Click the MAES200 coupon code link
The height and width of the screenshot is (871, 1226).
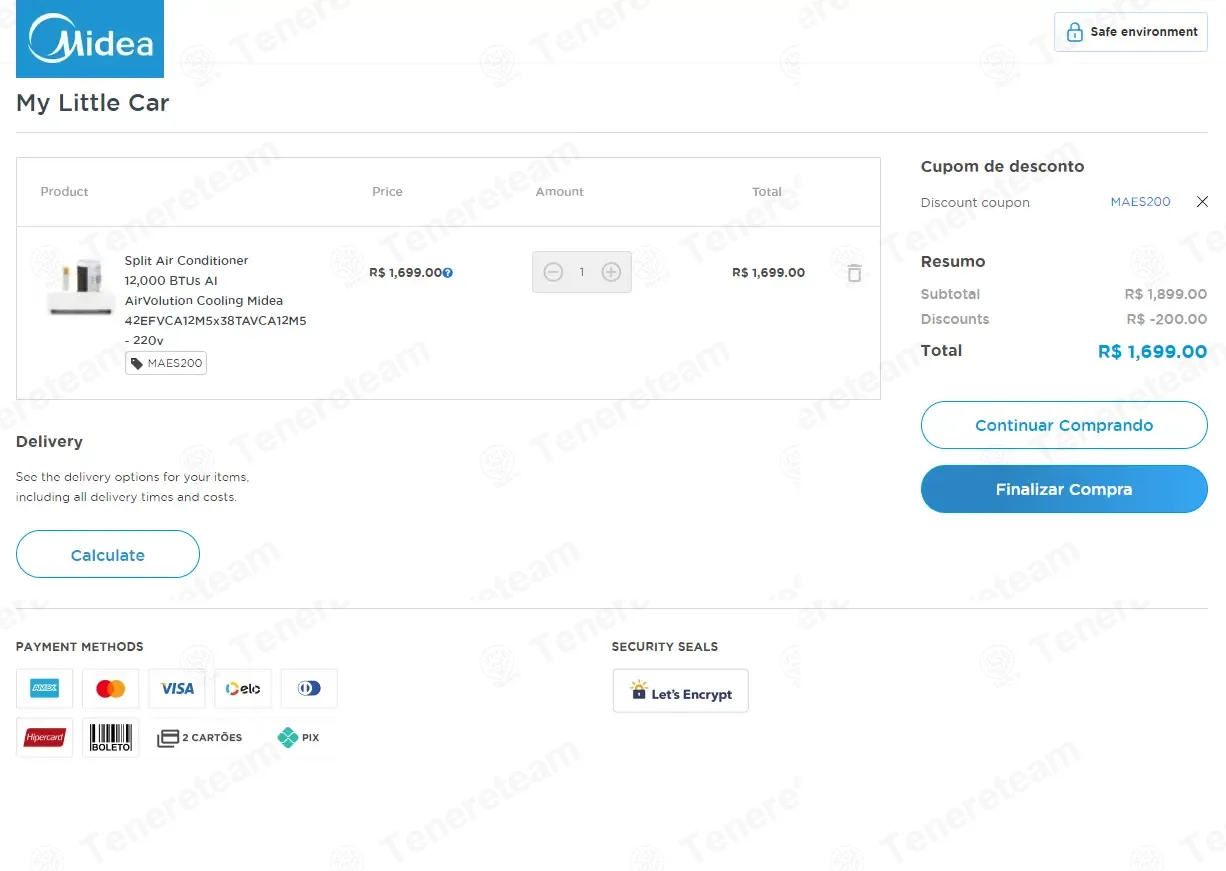pyautogui.click(x=1140, y=202)
